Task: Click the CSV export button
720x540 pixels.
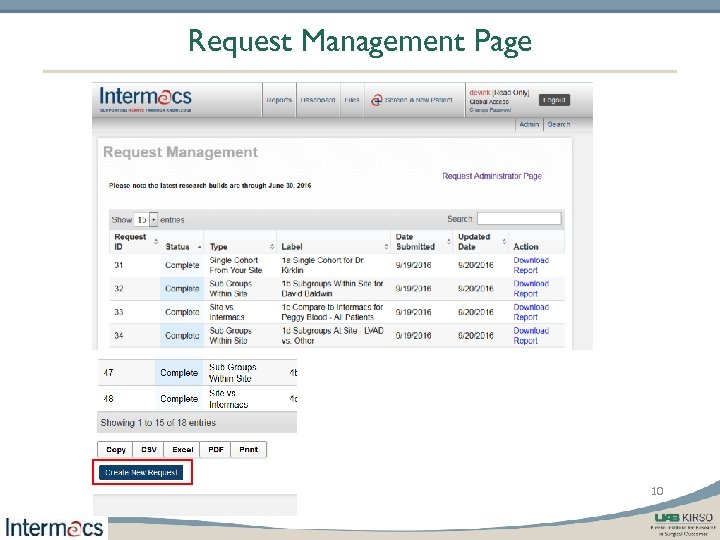Action: (x=149, y=450)
